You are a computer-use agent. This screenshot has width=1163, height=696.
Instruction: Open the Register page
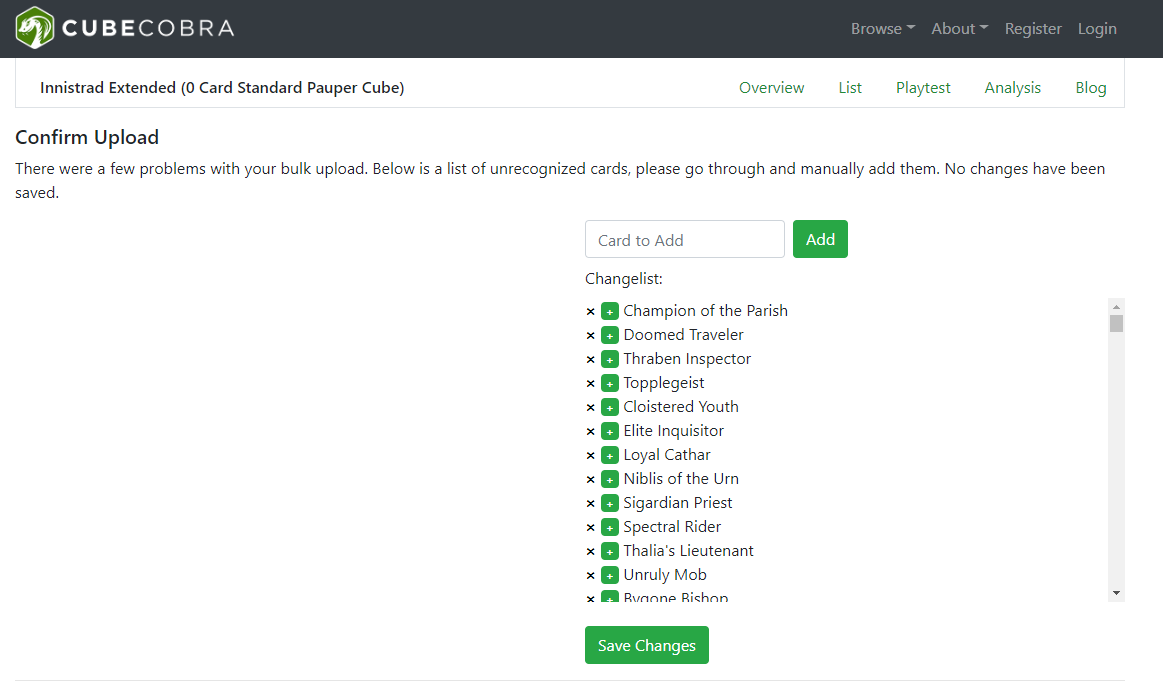1033,28
